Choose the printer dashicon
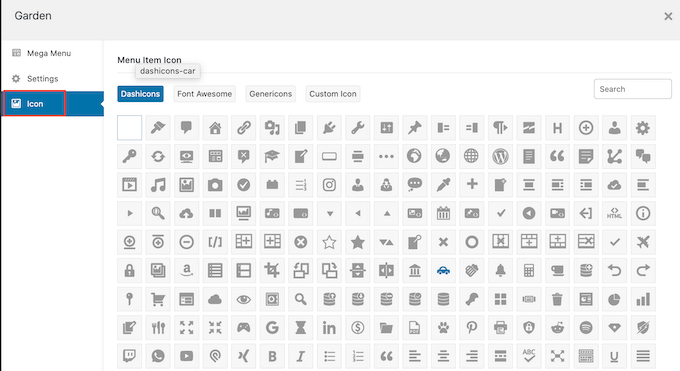Viewport: 680px width, 371px height. (500, 328)
